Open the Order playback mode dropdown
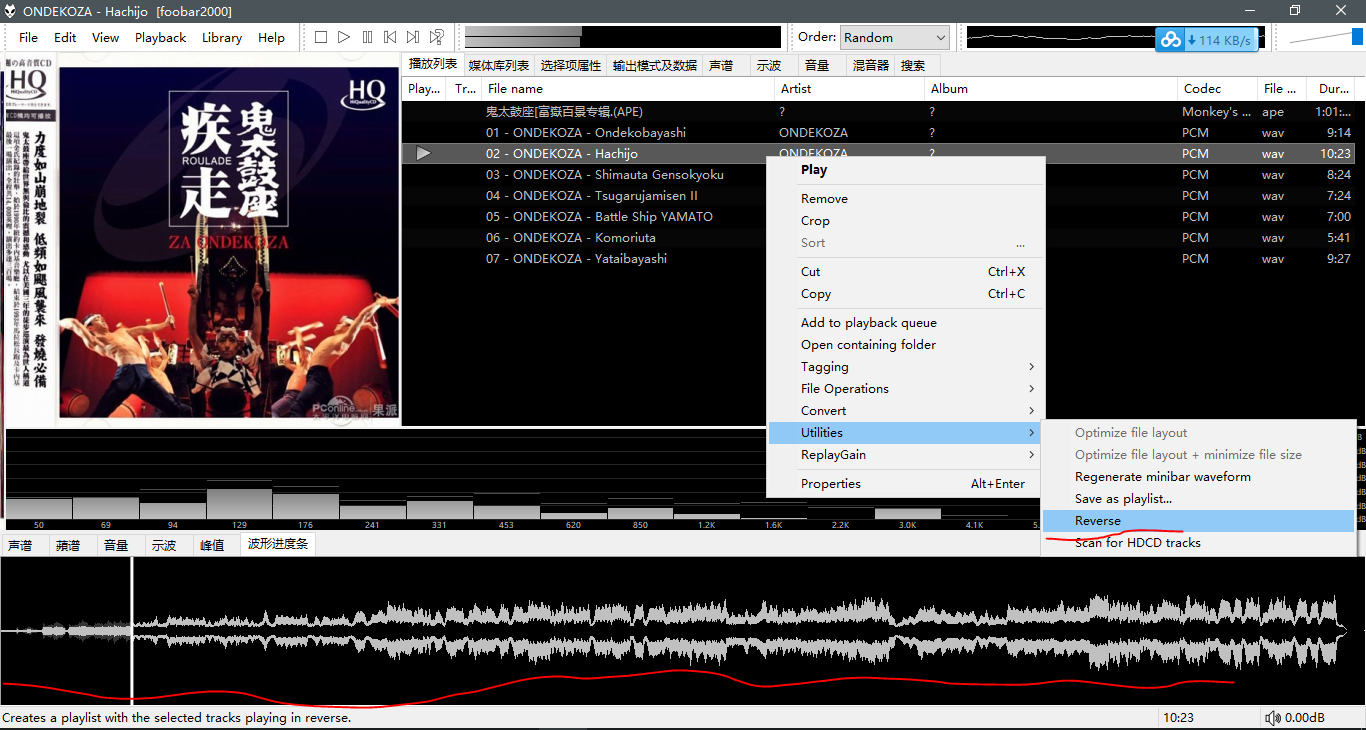The image size is (1366, 730). click(895, 37)
